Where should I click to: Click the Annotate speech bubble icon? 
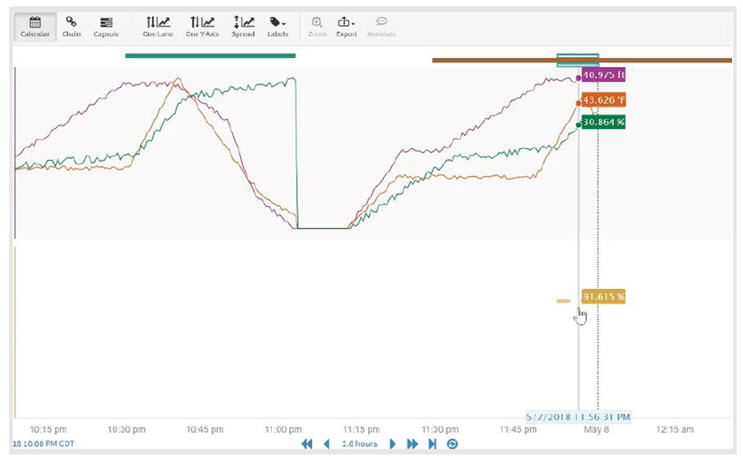(x=382, y=26)
